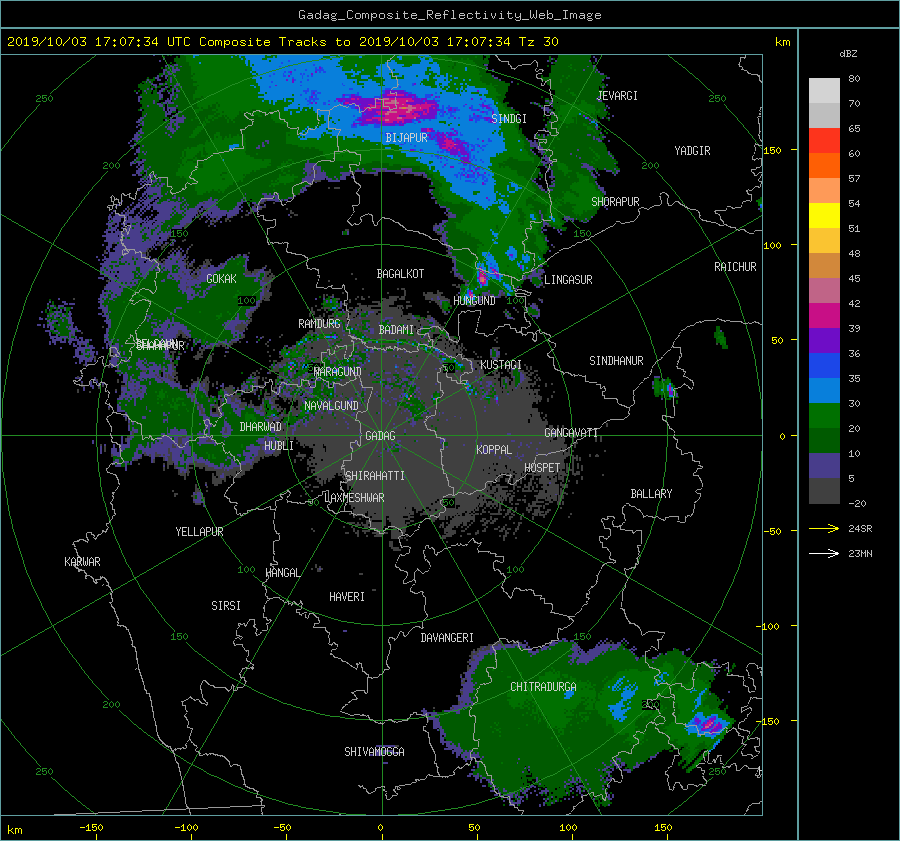The height and width of the screenshot is (841, 900).
Task: Click the NAVALGUND city label
Action: (x=331, y=405)
